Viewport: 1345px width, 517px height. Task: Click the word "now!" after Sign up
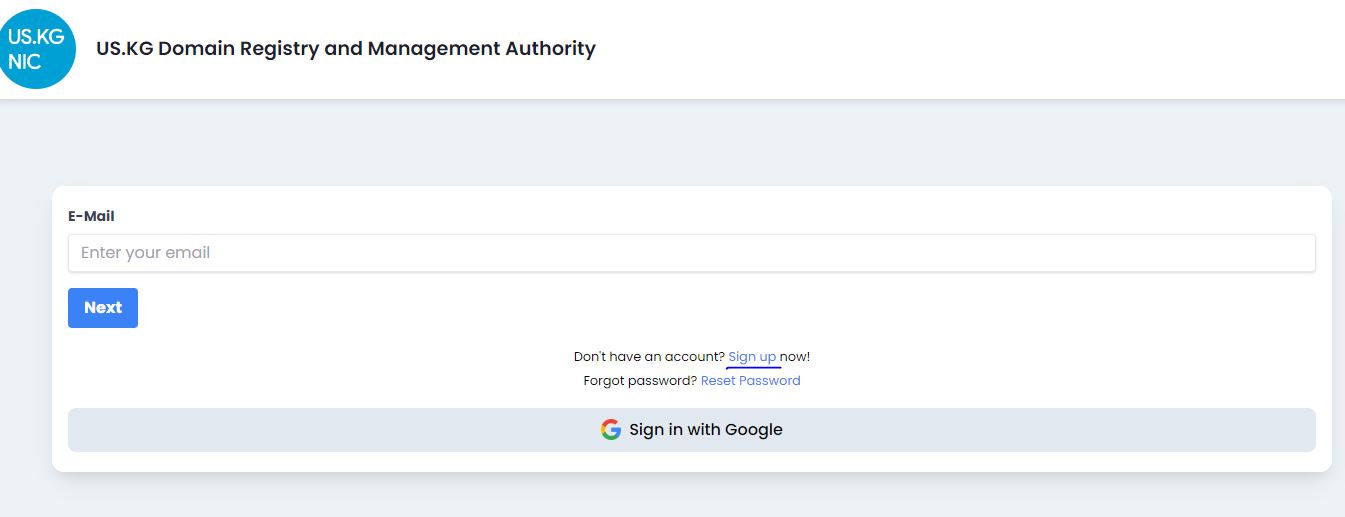(x=795, y=357)
